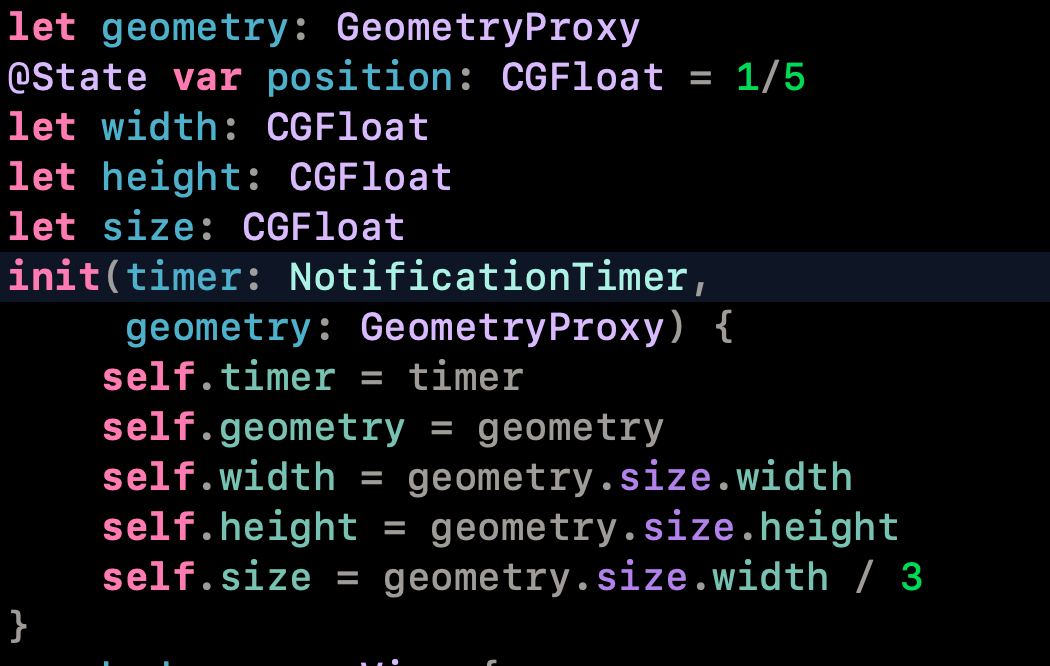Screen dimensions: 1050x666
Task: Click 'width' in let width declaration
Action: click(159, 127)
